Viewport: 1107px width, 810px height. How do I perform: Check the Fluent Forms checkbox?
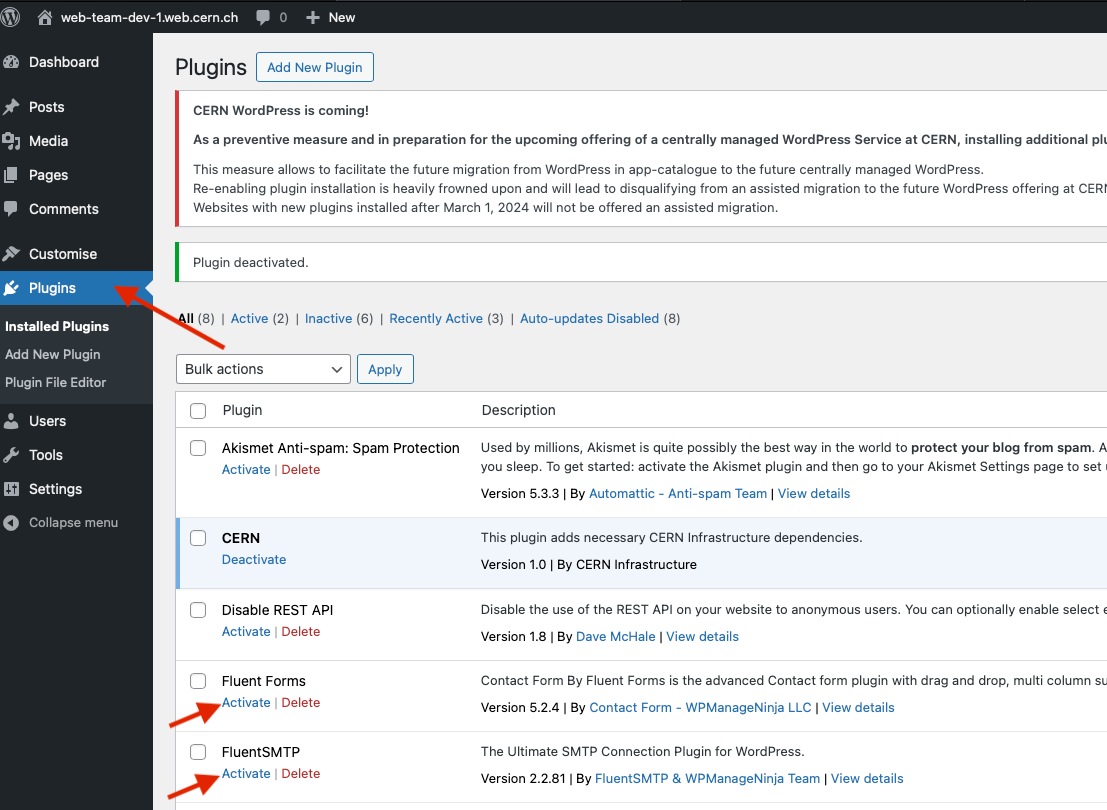(x=198, y=681)
